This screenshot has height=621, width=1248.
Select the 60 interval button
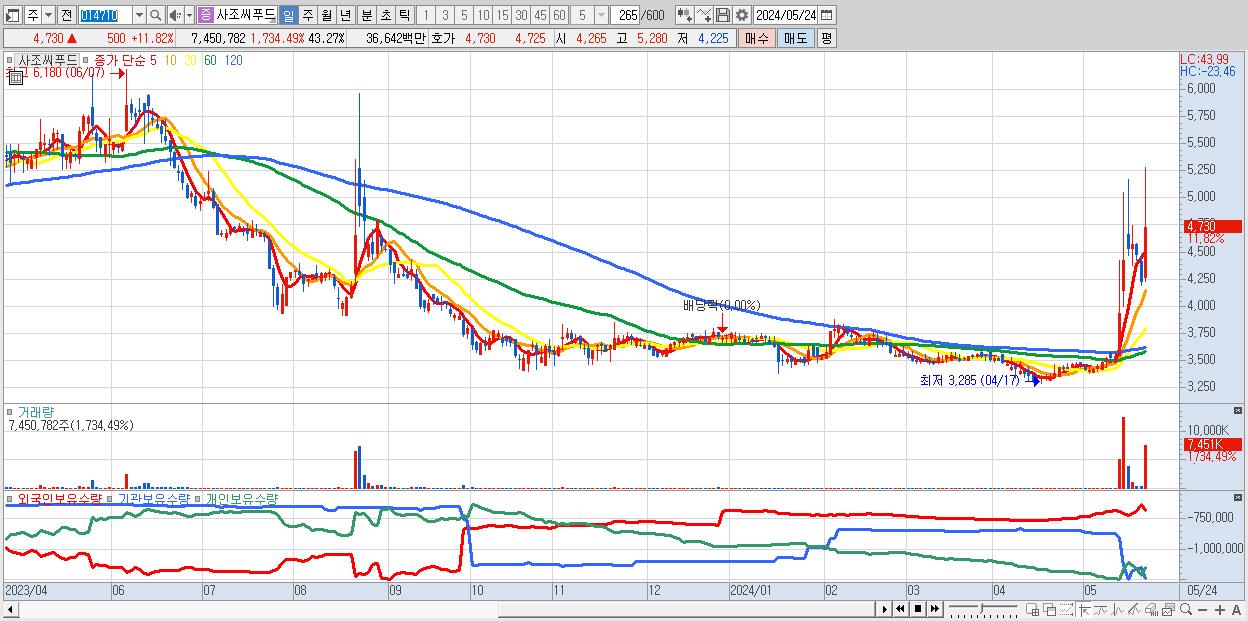click(x=559, y=15)
